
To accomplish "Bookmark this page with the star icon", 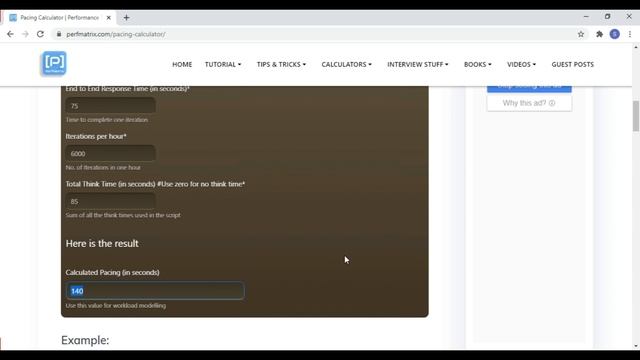I will tap(581, 34).
